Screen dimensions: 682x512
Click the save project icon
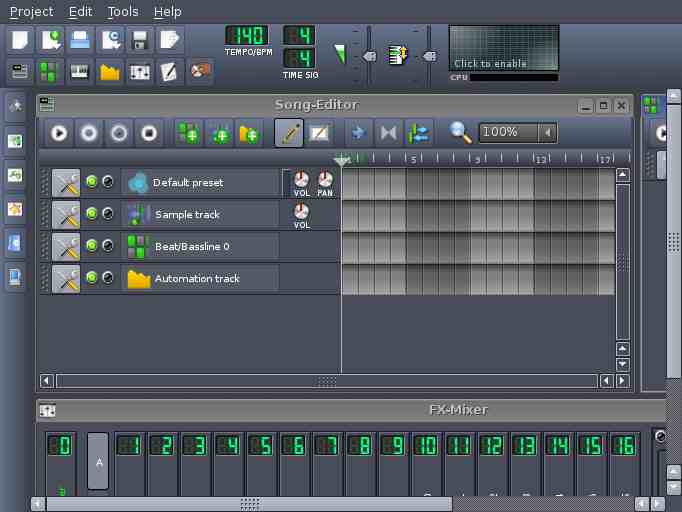coord(140,40)
